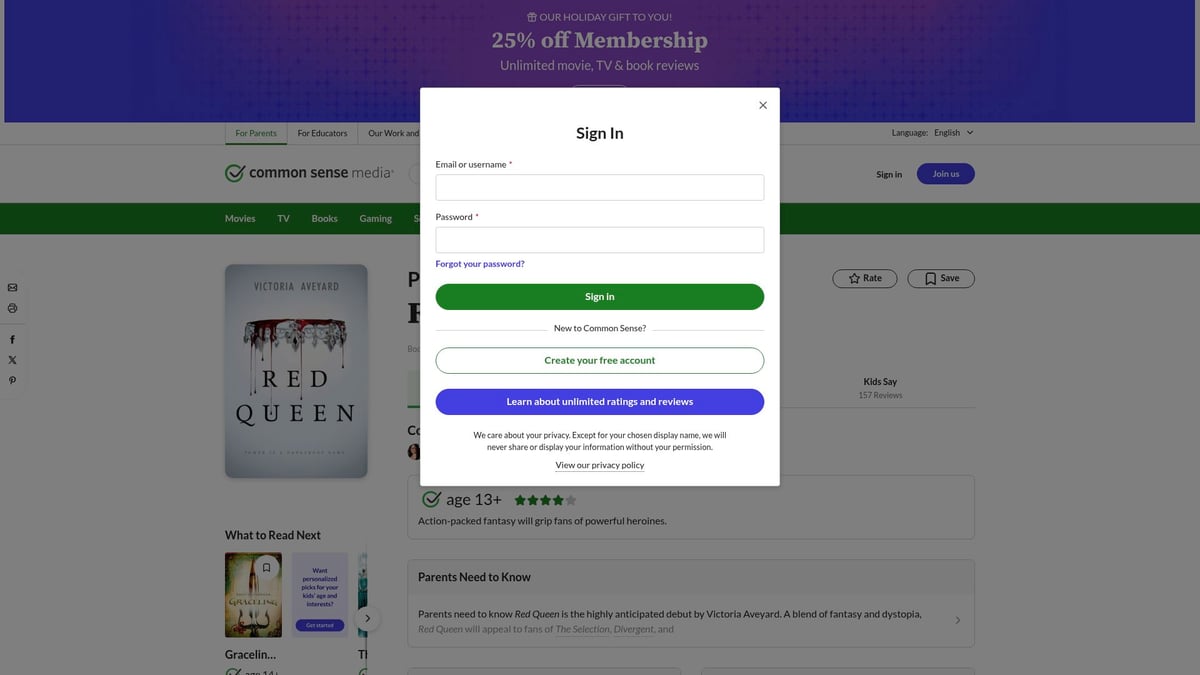Click the Forgot your password link
Screen dimensions: 1200x675
[x=480, y=264]
